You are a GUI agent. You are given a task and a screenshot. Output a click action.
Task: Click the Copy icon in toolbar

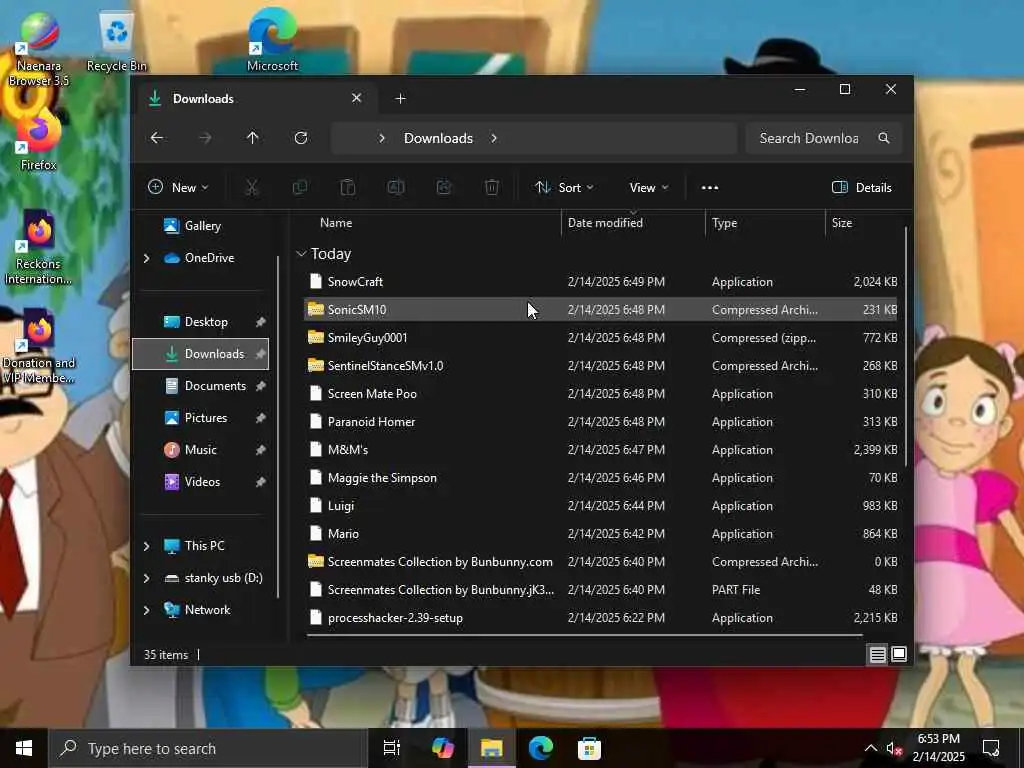click(x=300, y=187)
